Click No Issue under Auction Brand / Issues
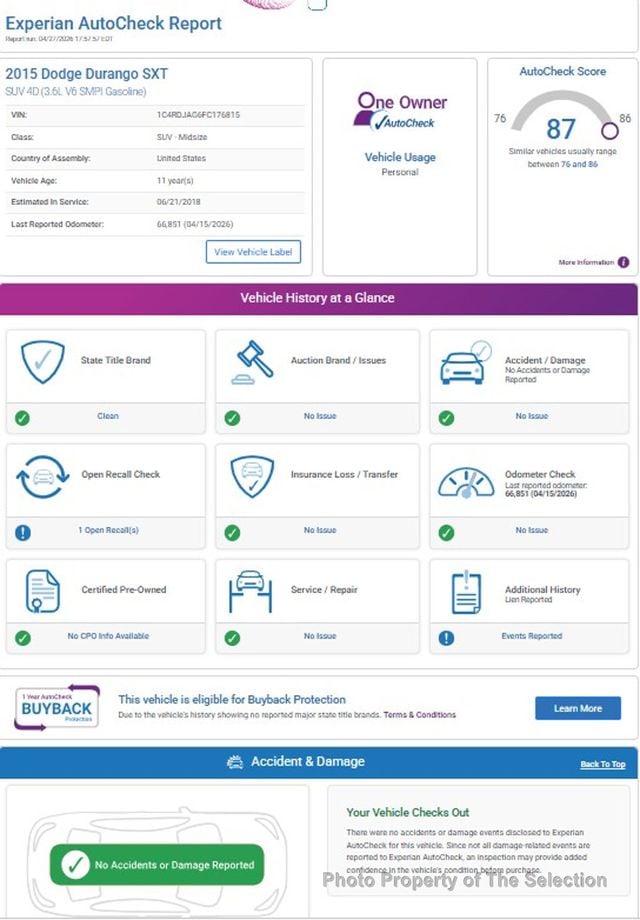640x920 pixels. click(320, 415)
